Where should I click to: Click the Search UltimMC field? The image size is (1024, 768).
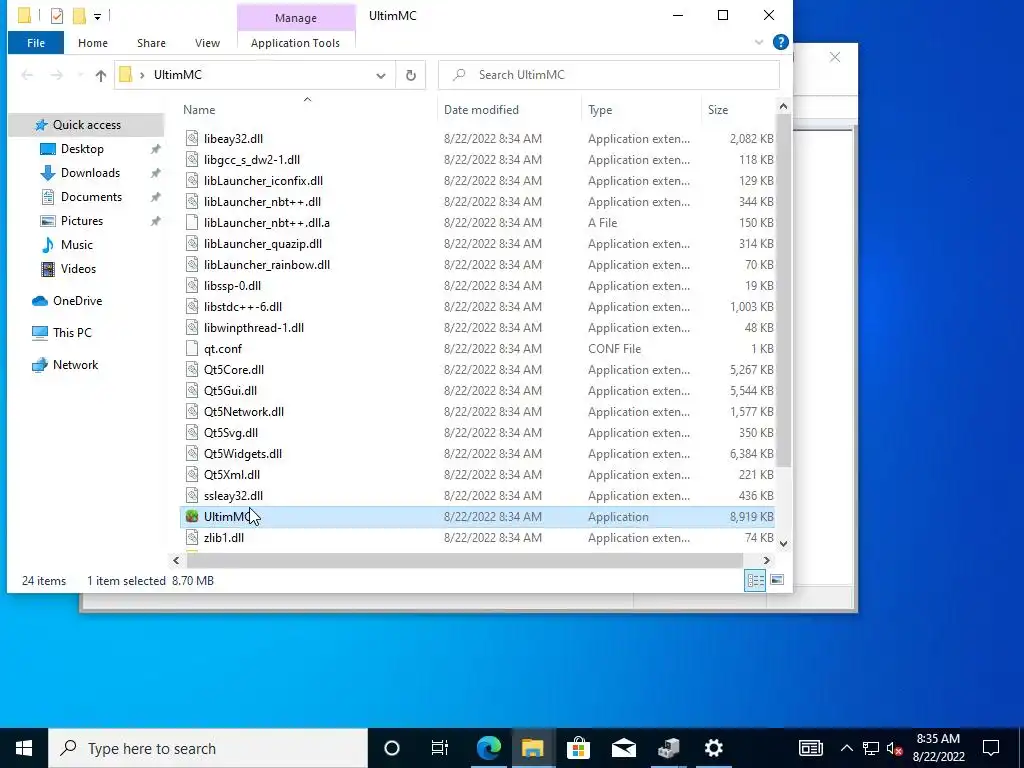(609, 75)
